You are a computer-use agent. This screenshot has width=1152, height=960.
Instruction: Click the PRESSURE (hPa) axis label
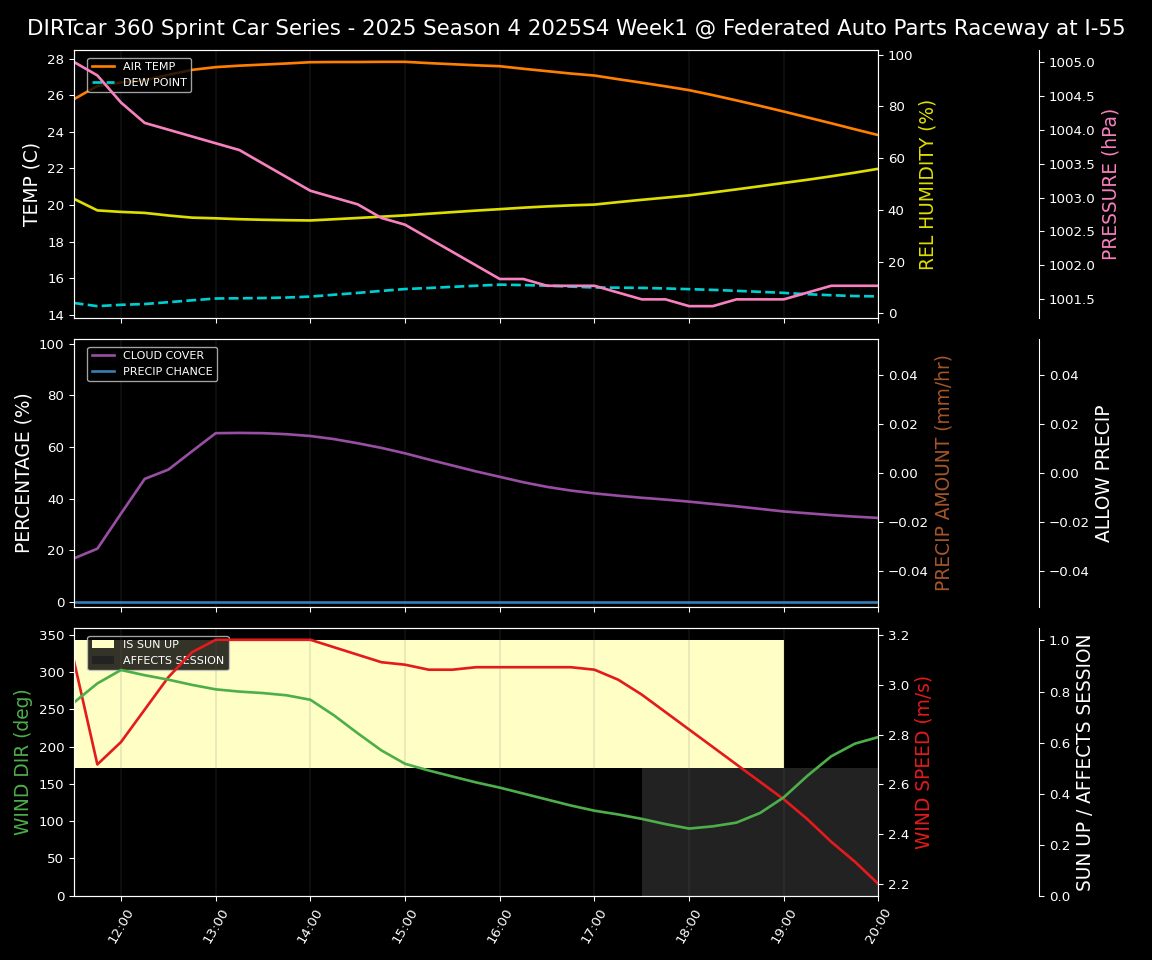coord(1110,184)
